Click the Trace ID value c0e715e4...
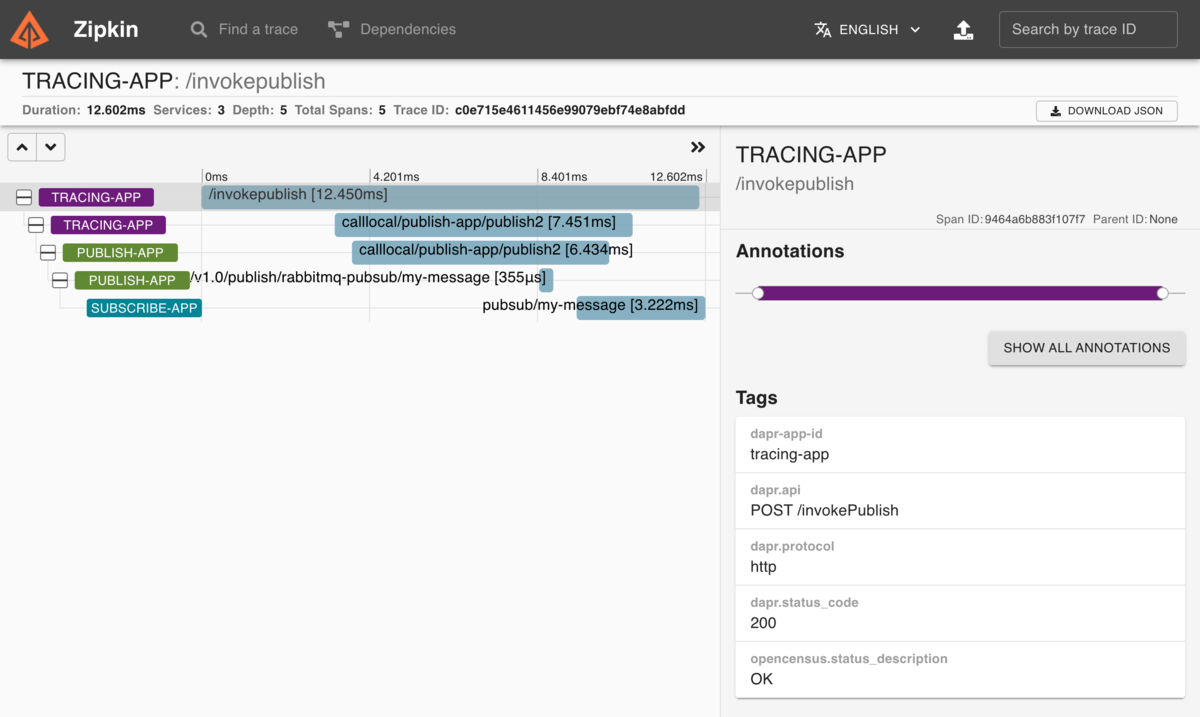1200x717 pixels. coord(570,110)
